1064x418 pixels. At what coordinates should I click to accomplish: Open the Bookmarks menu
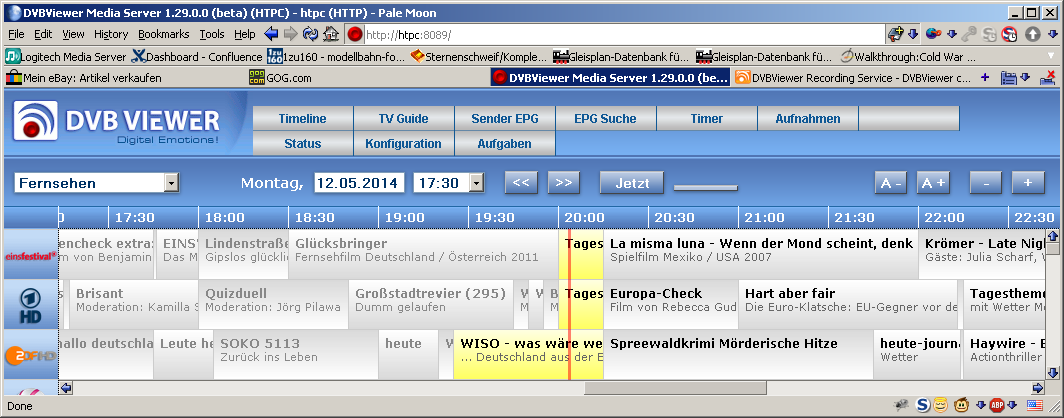(165, 34)
